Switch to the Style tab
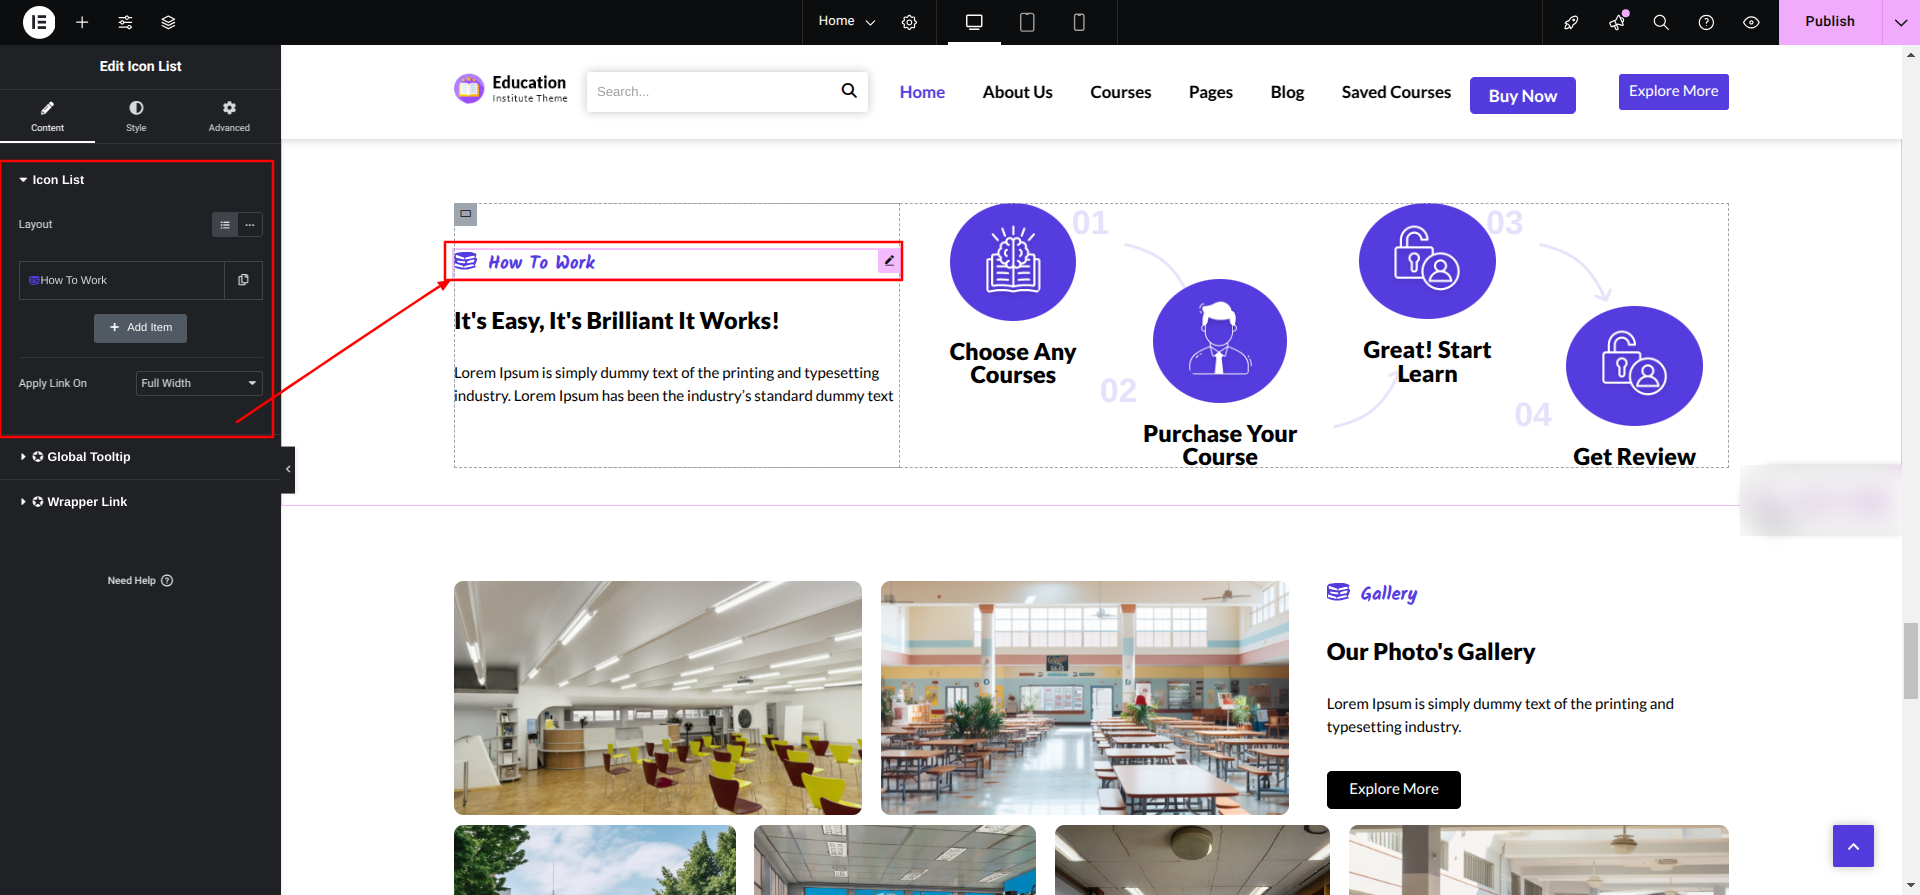This screenshot has width=1920, height=895. (136, 116)
